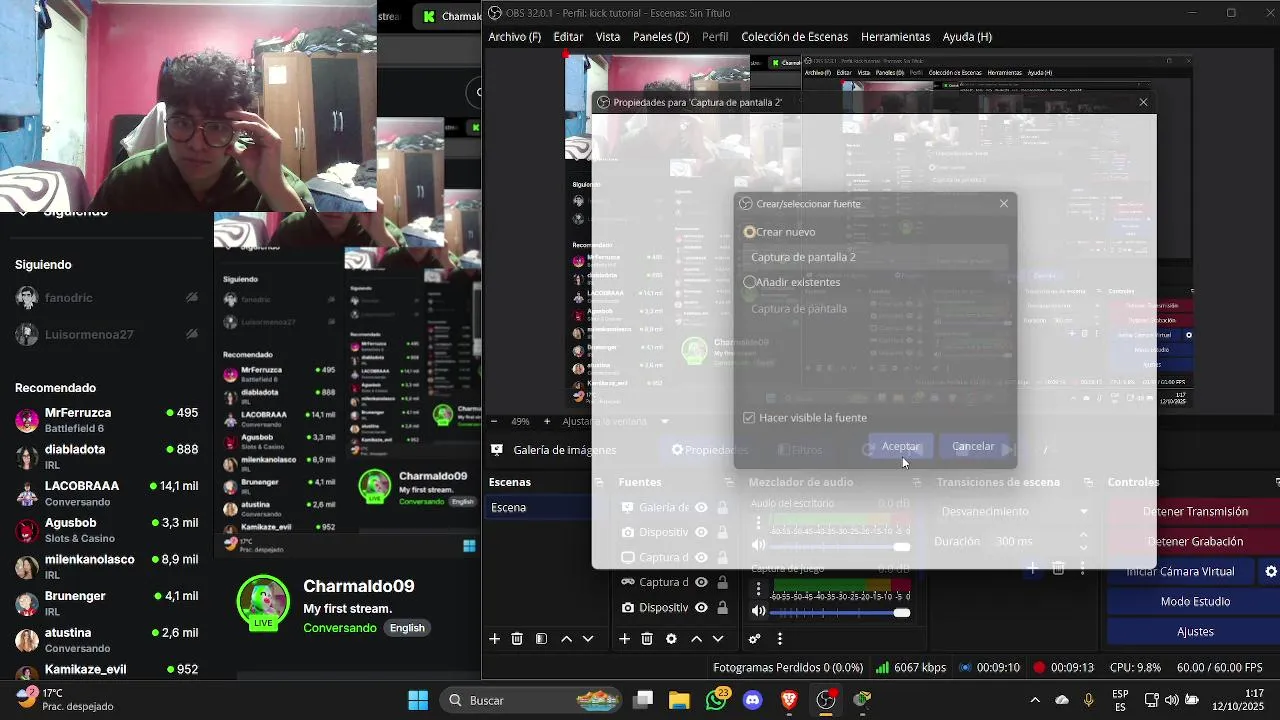Viewport: 1280px width, 720px height.
Task: Pop out the Escenas dock panel
Action: pos(599,482)
